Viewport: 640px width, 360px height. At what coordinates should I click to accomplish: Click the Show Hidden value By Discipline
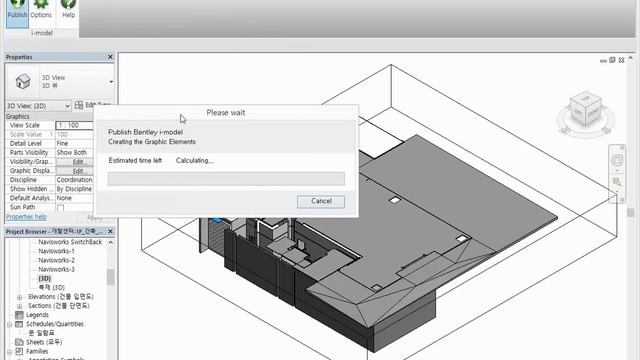click(75, 189)
